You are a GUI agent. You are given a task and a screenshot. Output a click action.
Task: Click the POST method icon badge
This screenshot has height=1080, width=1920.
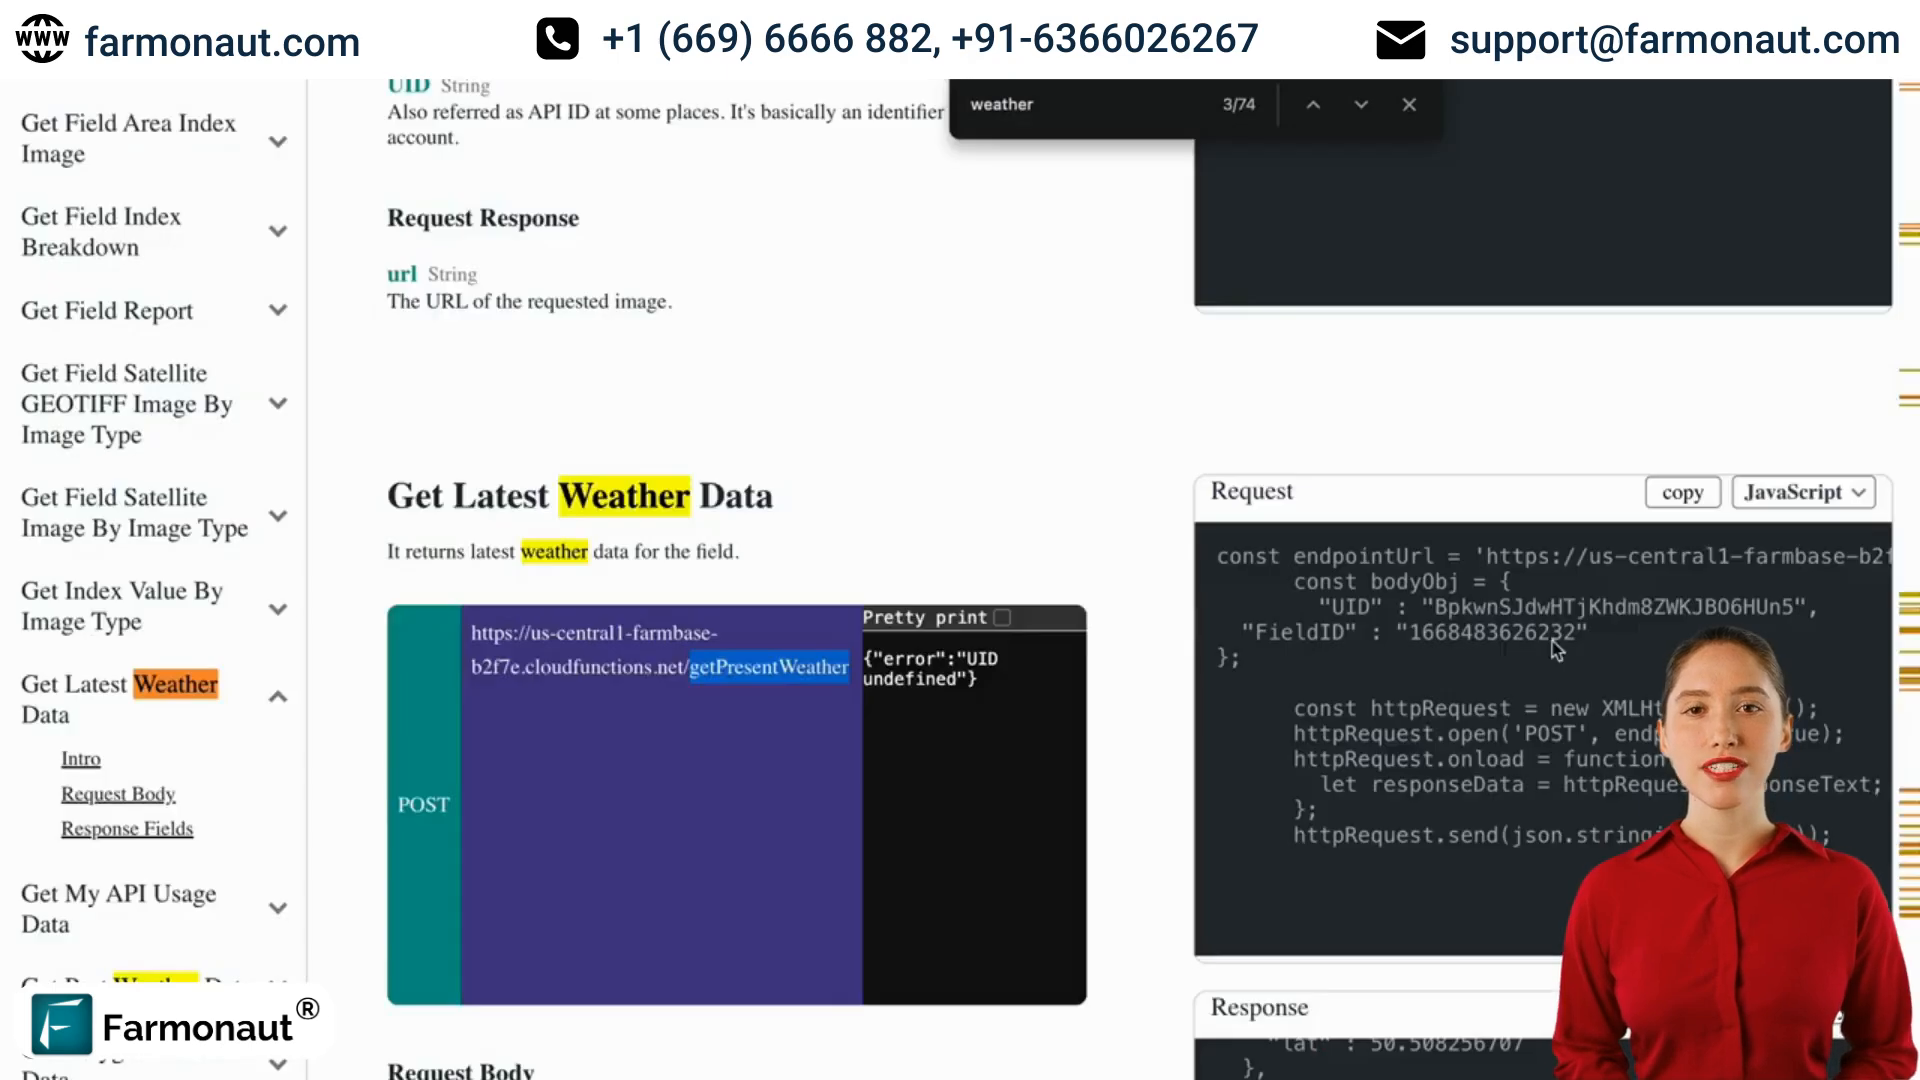point(423,804)
